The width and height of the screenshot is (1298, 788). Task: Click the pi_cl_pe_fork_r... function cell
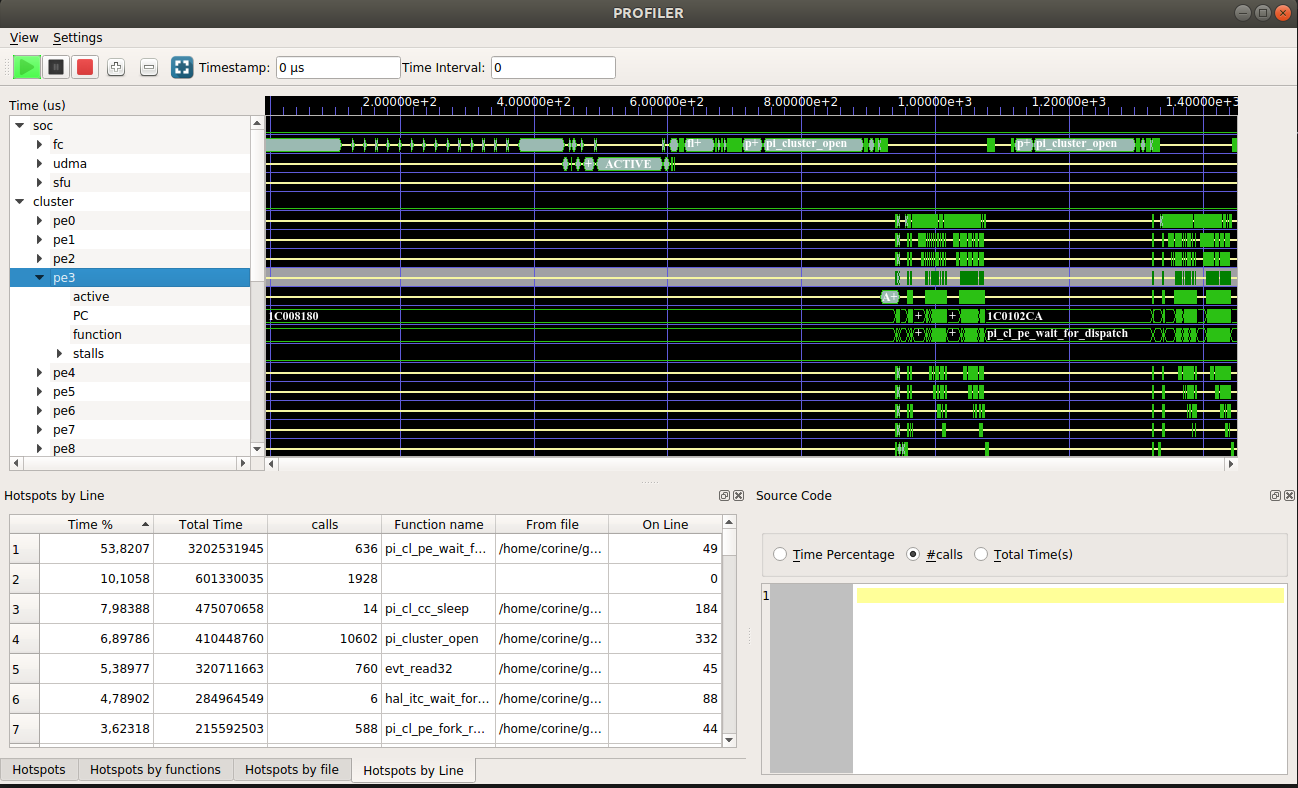pyautogui.click(x=439, y=729)
